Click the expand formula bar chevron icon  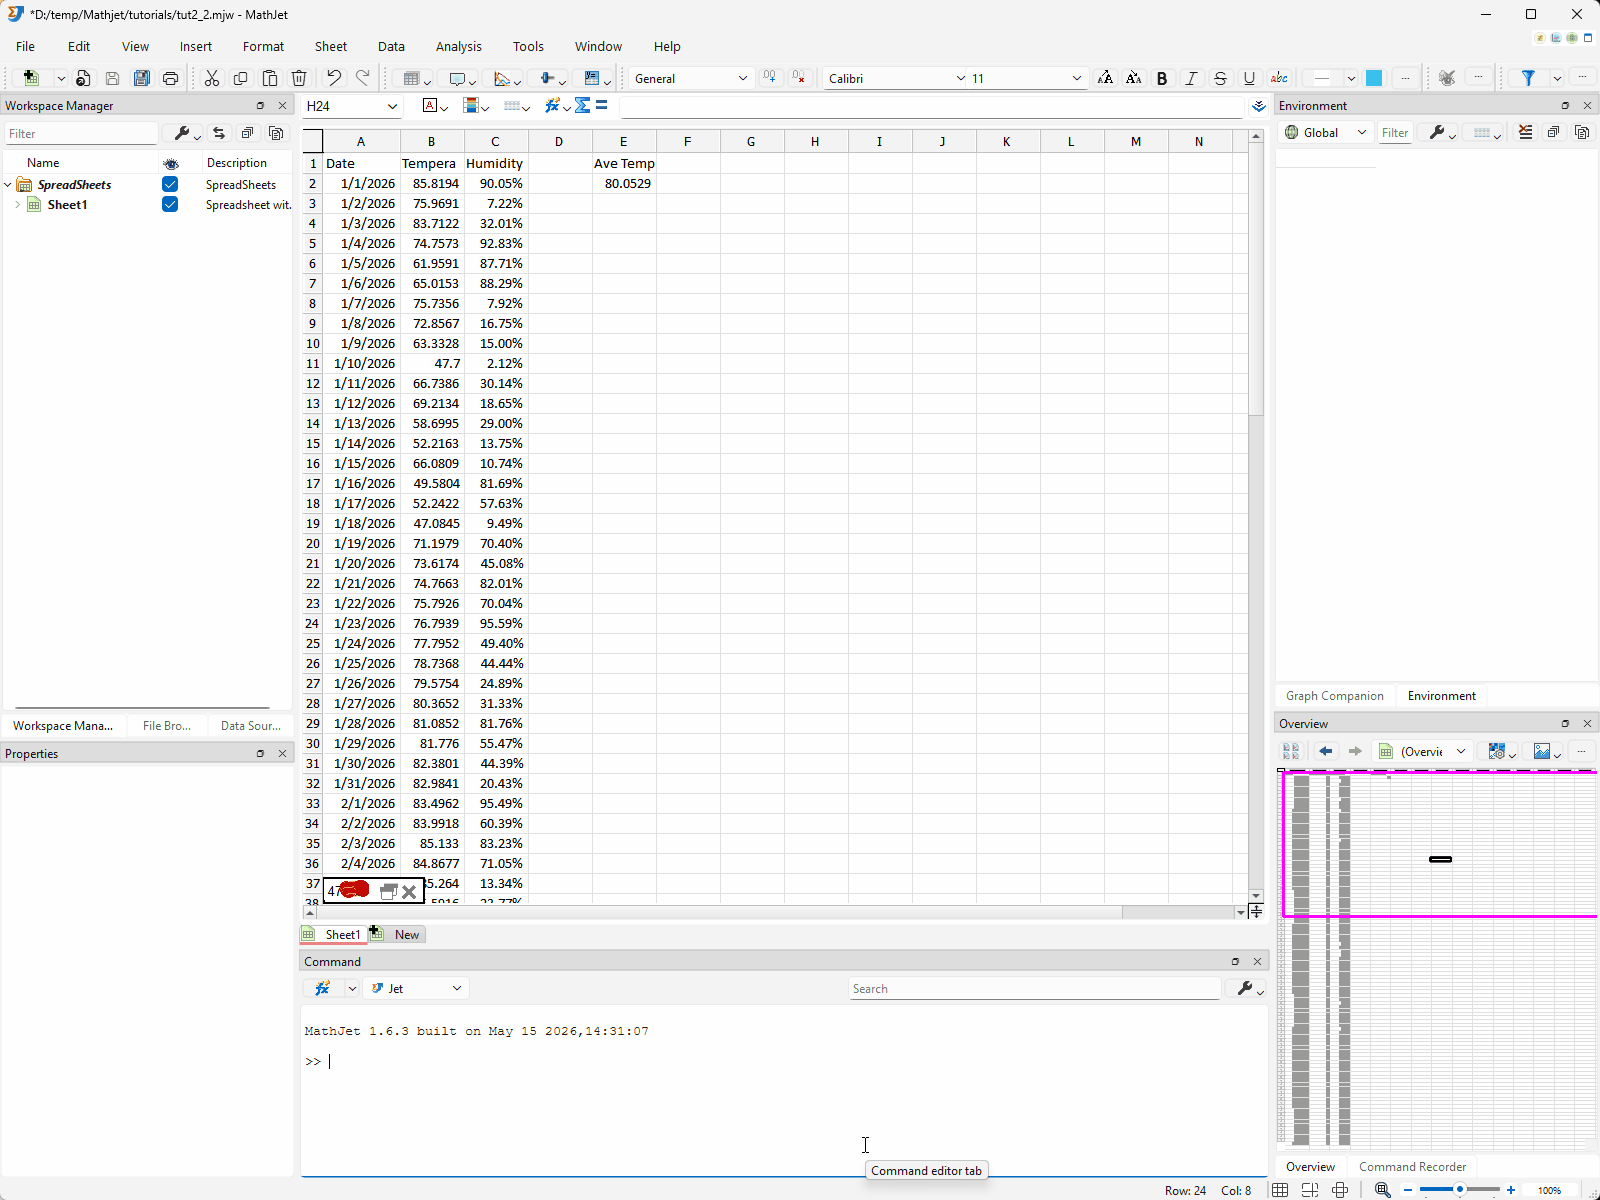coord(1259,106)
